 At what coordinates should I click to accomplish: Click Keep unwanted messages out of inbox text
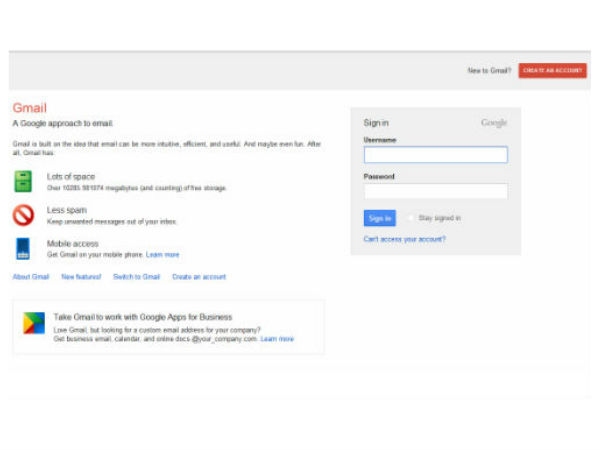pos(112,222)
